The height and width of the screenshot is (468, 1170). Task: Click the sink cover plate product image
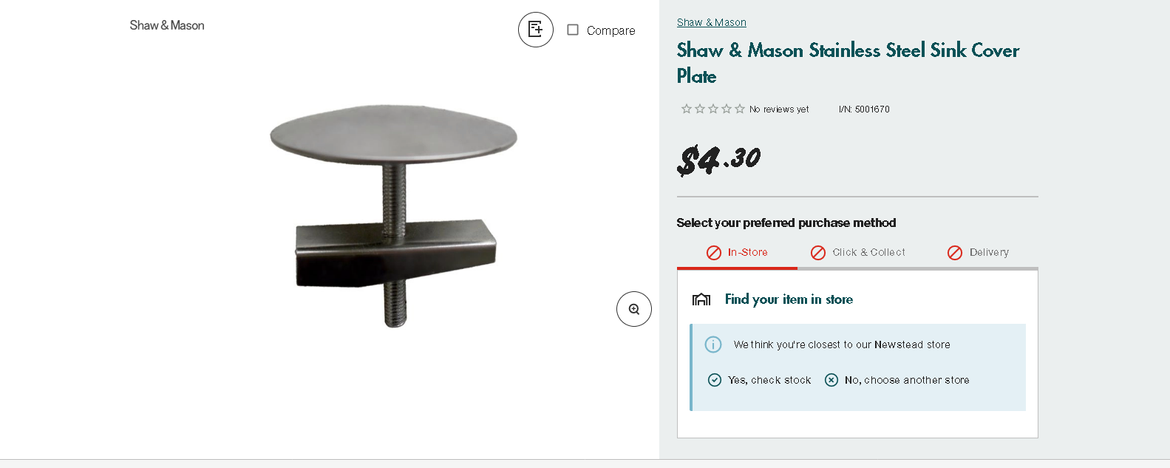point(393,213)
